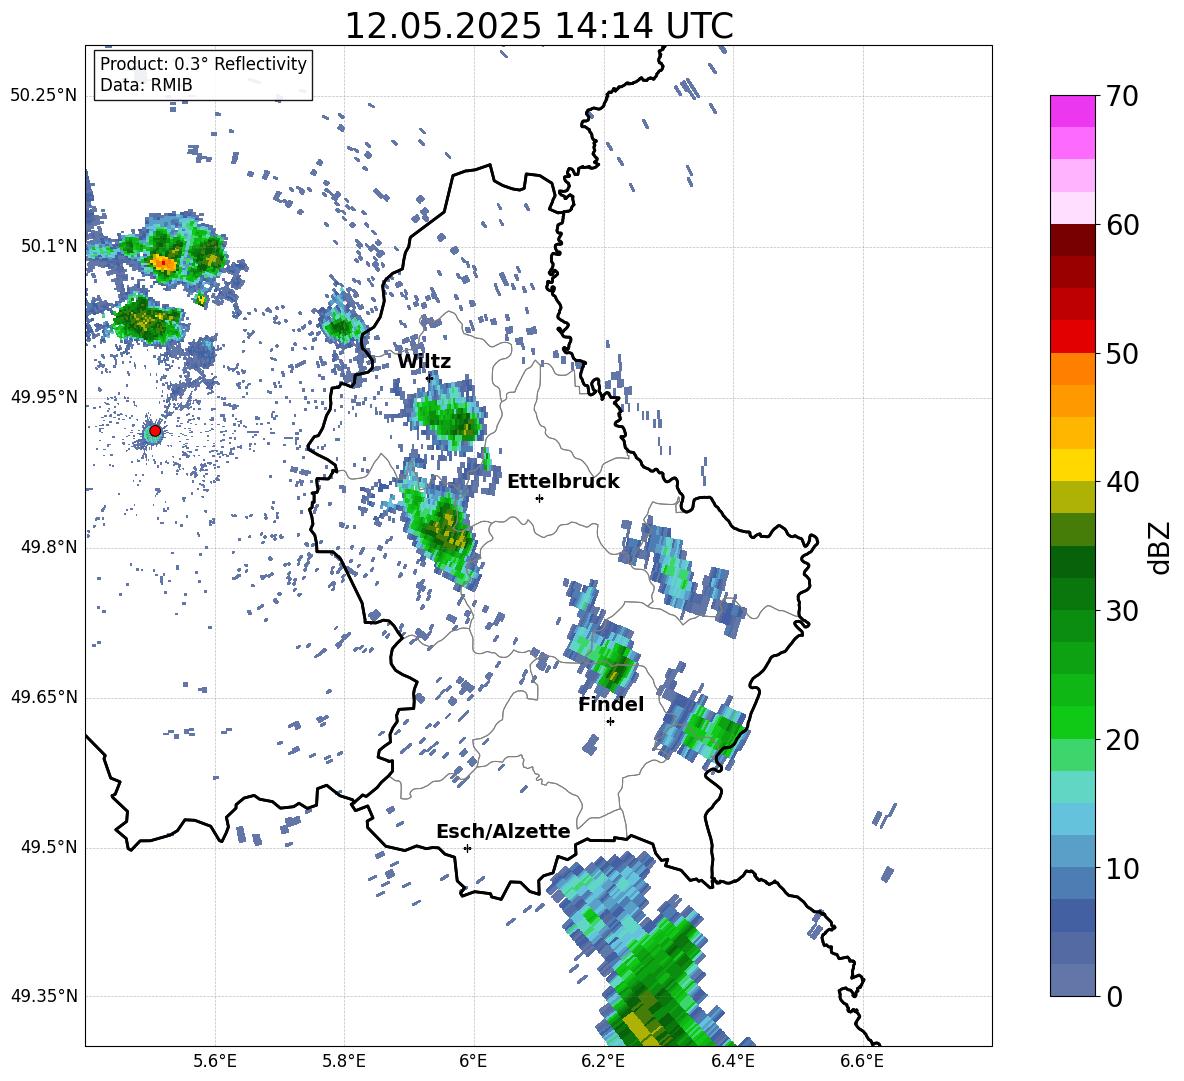Click the dark red colorbar segment below 60

[x=1072, y=240]
